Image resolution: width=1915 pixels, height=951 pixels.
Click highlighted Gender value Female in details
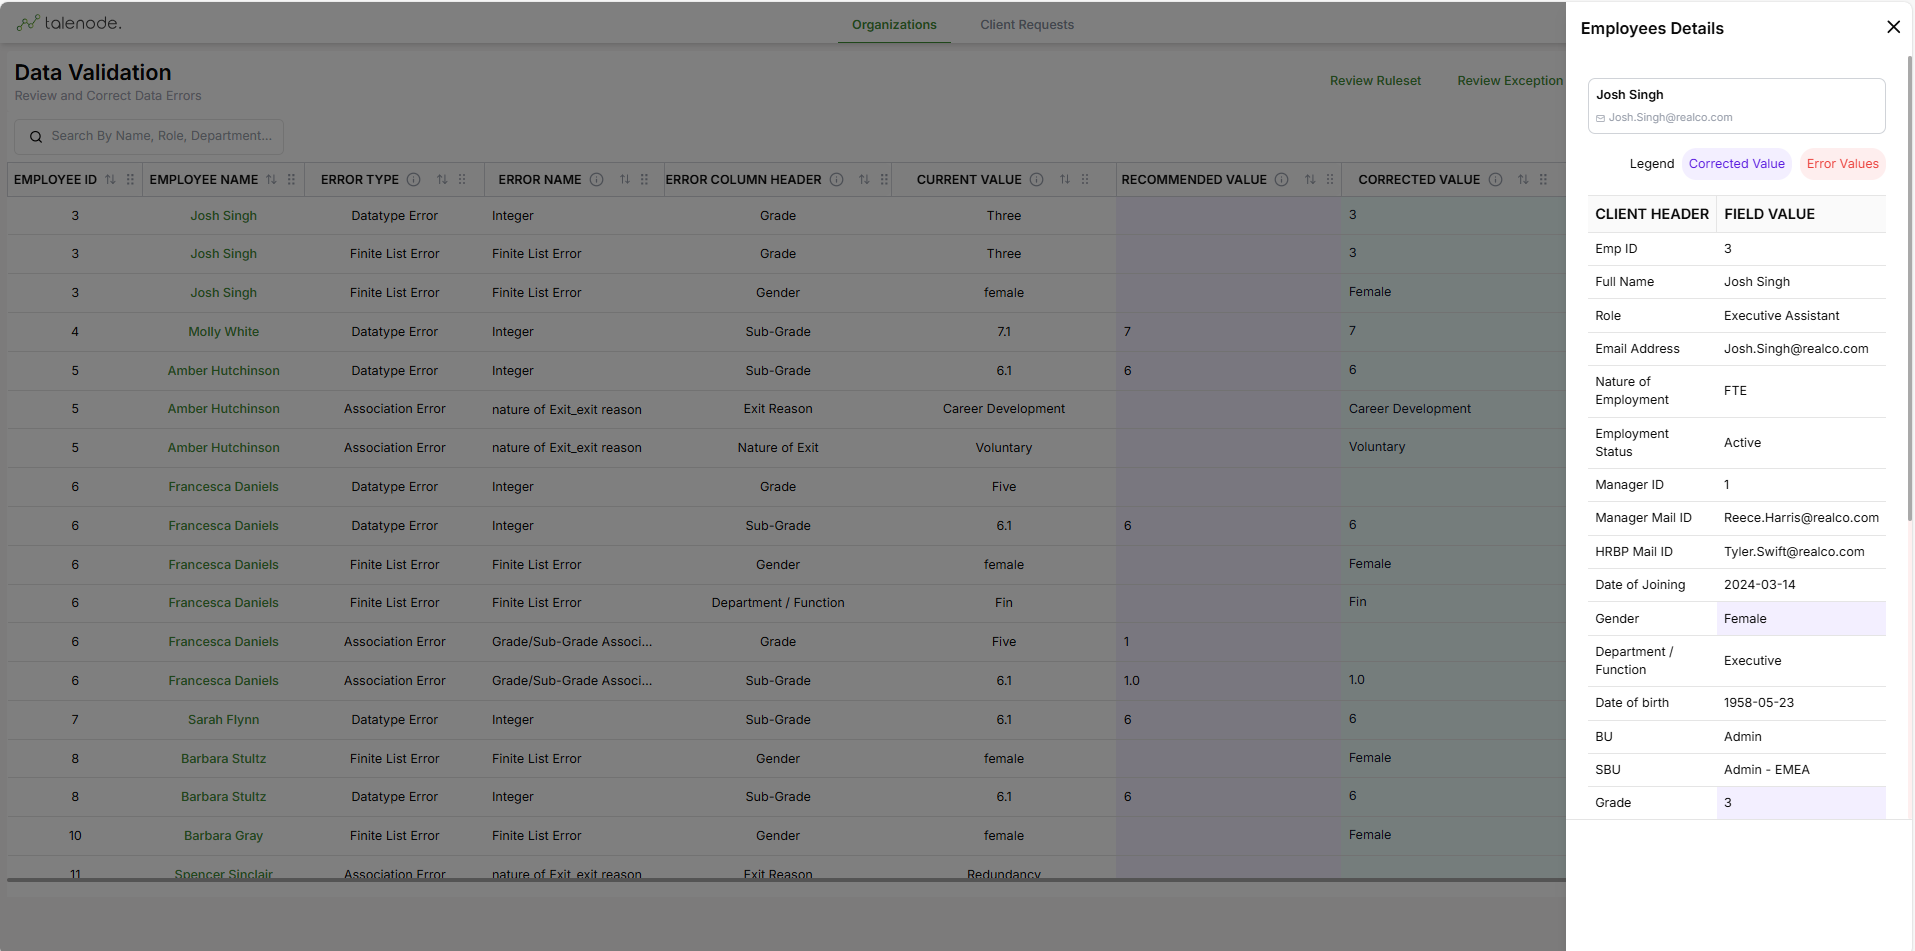(x=1801, y=619)
